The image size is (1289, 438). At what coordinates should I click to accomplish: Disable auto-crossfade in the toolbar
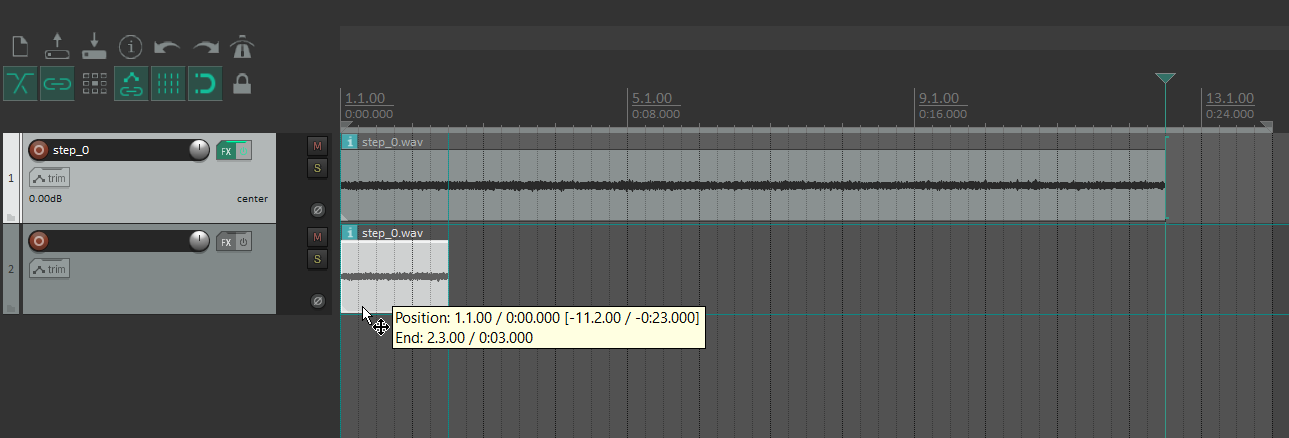pyautogui.click(x=20, y=83)
